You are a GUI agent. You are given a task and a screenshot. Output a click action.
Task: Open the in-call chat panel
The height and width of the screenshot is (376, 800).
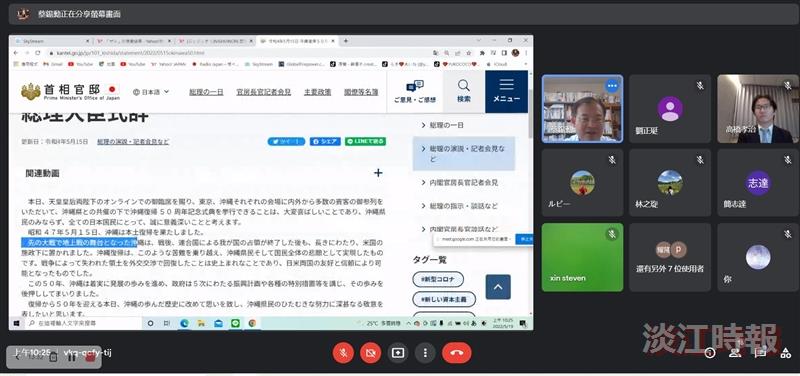761,353
